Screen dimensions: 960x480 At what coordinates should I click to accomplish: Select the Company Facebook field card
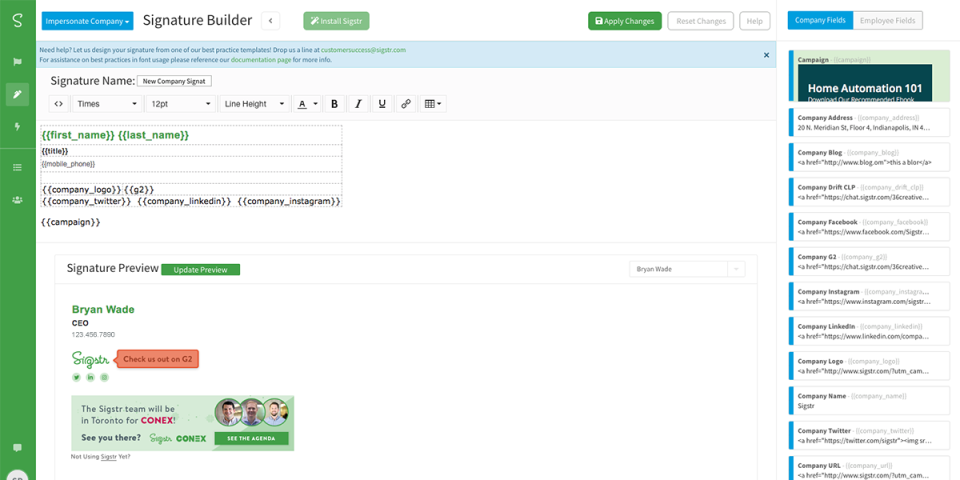(869, 227)
